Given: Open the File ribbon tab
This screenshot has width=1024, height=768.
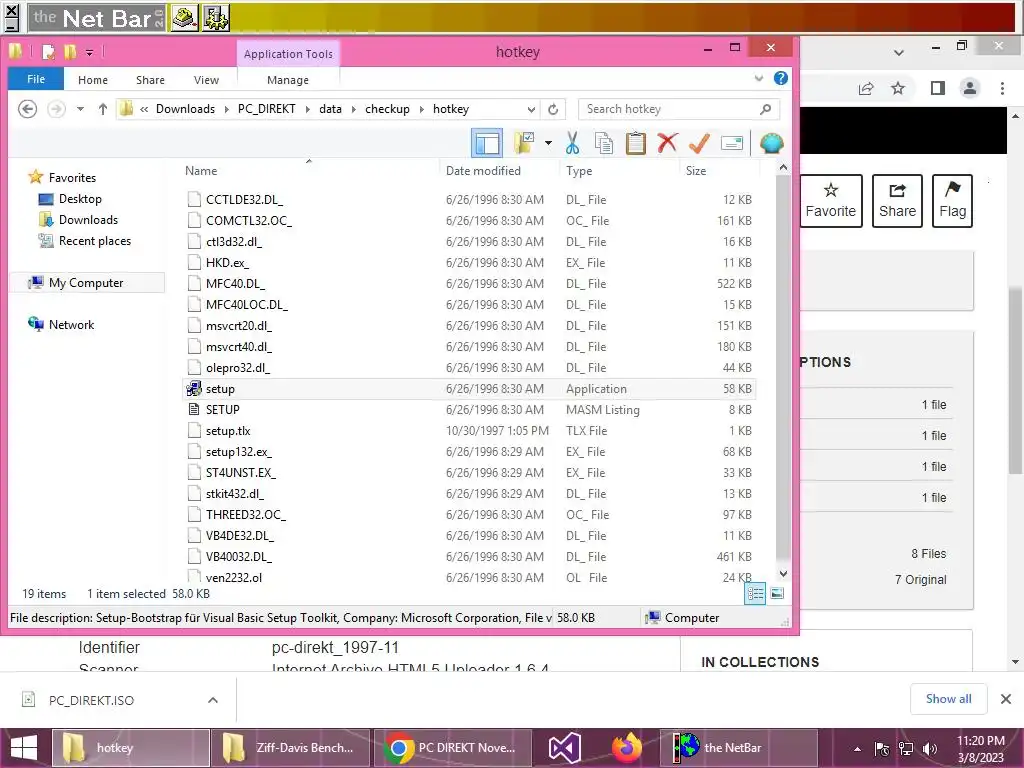Looking at the screenshot, I should coord(36,79).
